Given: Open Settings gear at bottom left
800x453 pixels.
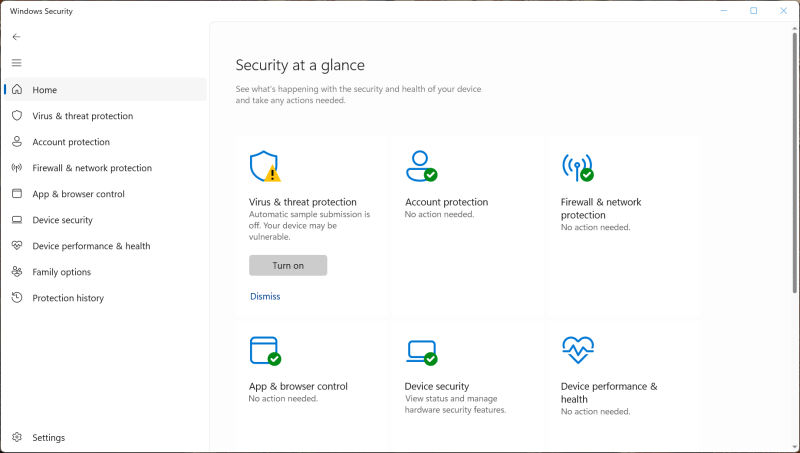Looking at the screenshot, I should click(x=17, y=438).
